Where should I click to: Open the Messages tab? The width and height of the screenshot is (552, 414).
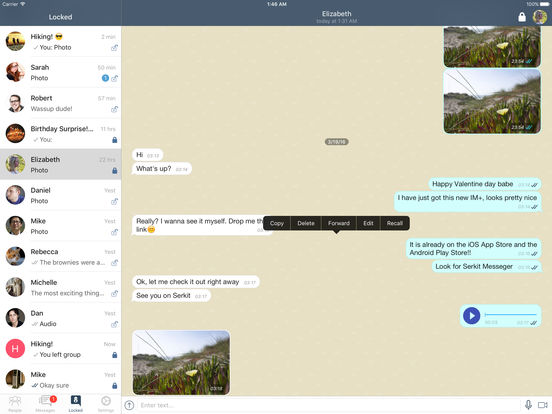46,404
